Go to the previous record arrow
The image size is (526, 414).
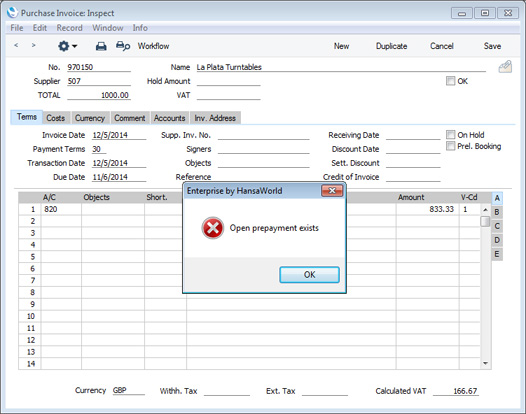(x=16, y=45)
